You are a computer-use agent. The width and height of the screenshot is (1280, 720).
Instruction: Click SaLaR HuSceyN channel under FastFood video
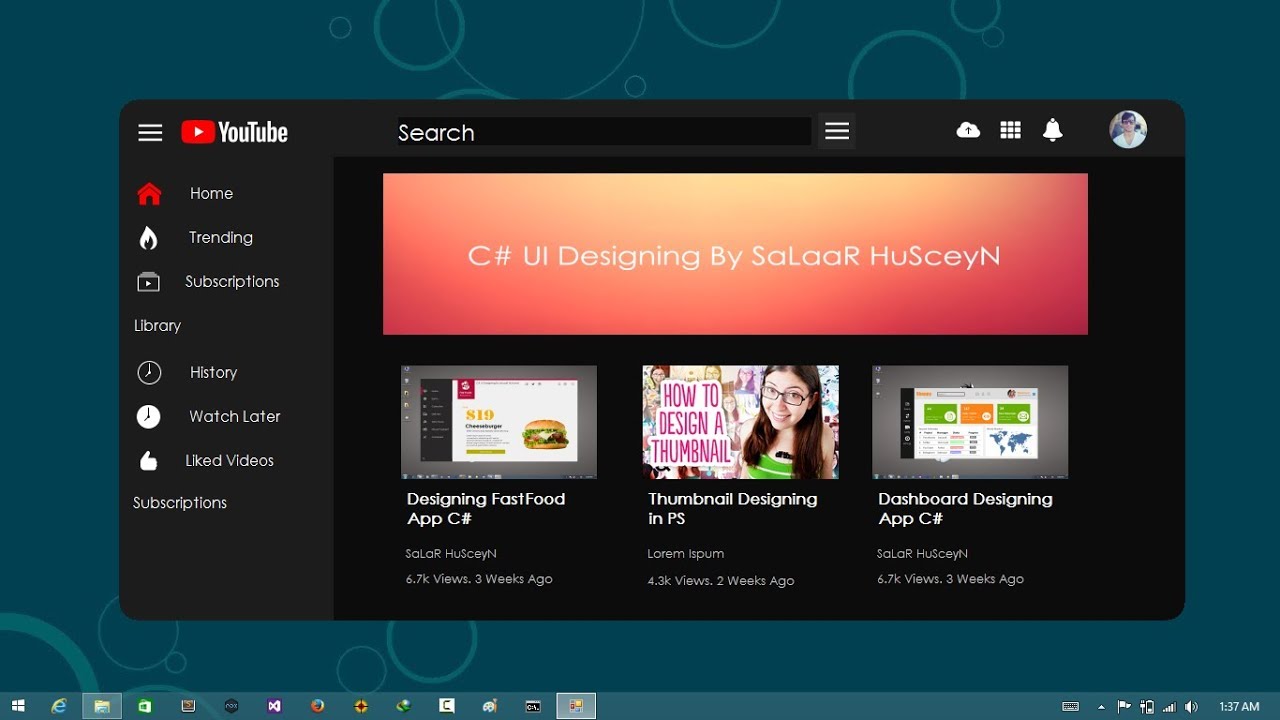(451, 553)
